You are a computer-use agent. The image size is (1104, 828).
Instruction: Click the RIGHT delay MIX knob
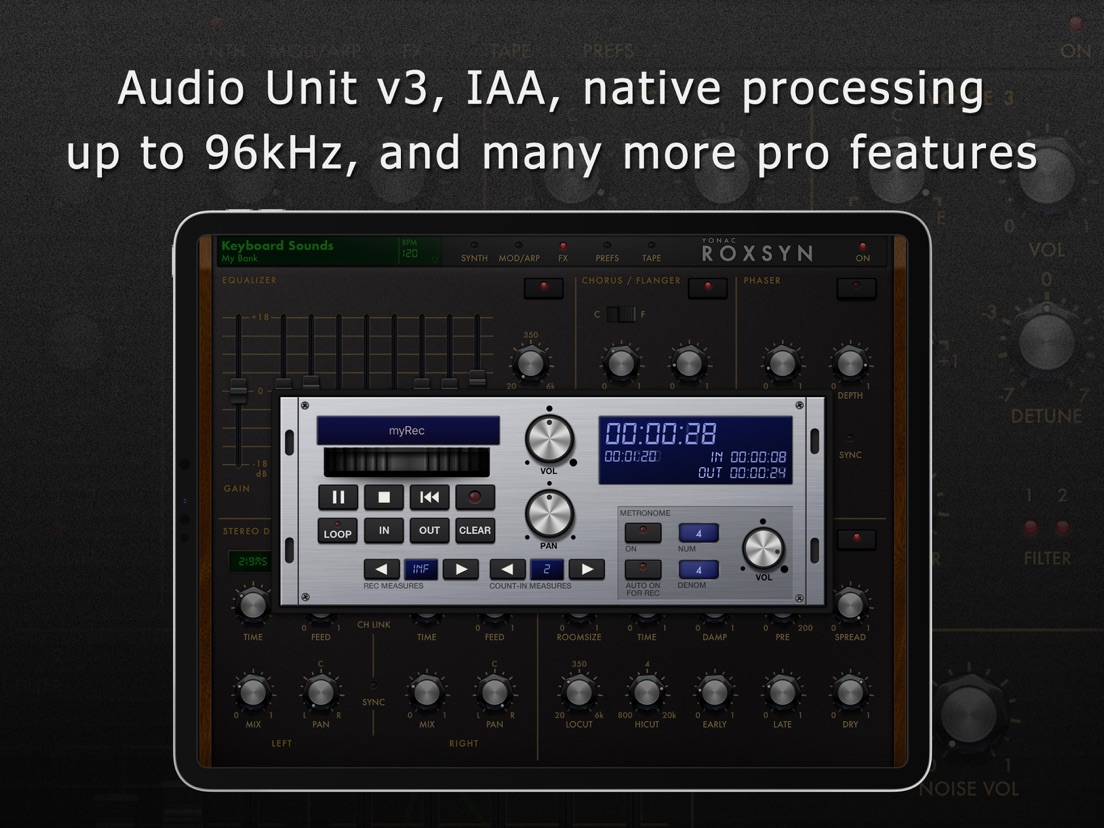point(427,693)
